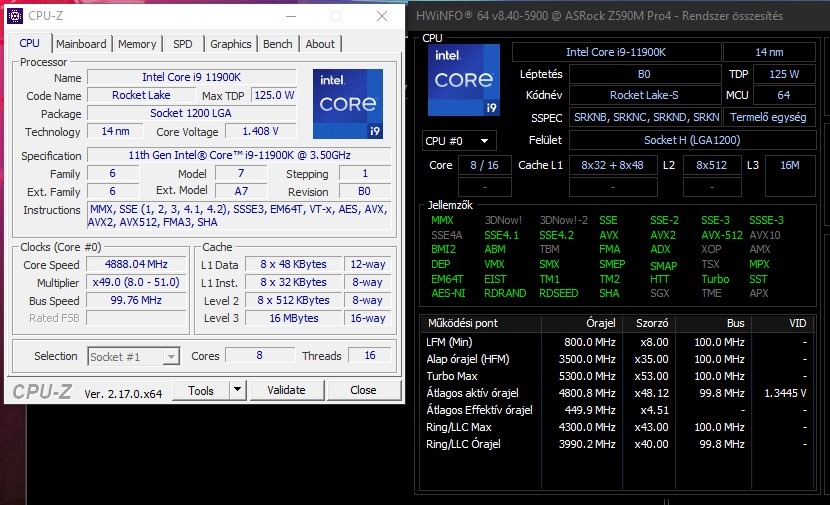The width and height of the screenshot is (830, 505).
Task: Switch to the Graphics tab
Action: pos(230,44)
